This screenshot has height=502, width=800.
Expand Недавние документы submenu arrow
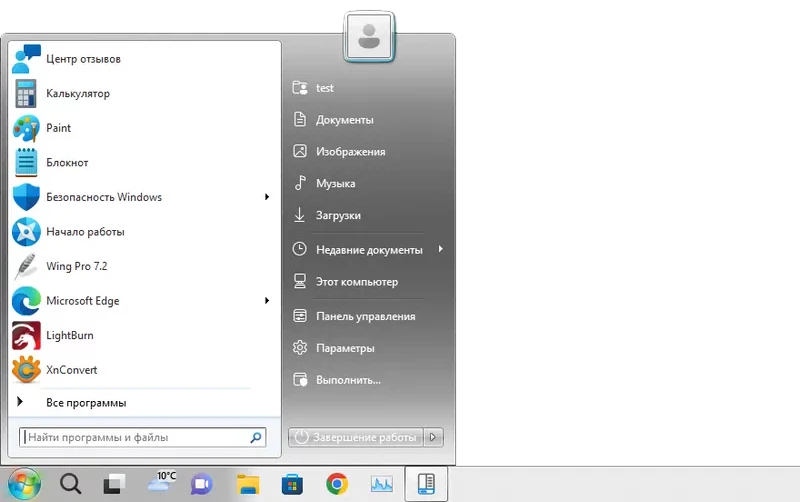440,249
